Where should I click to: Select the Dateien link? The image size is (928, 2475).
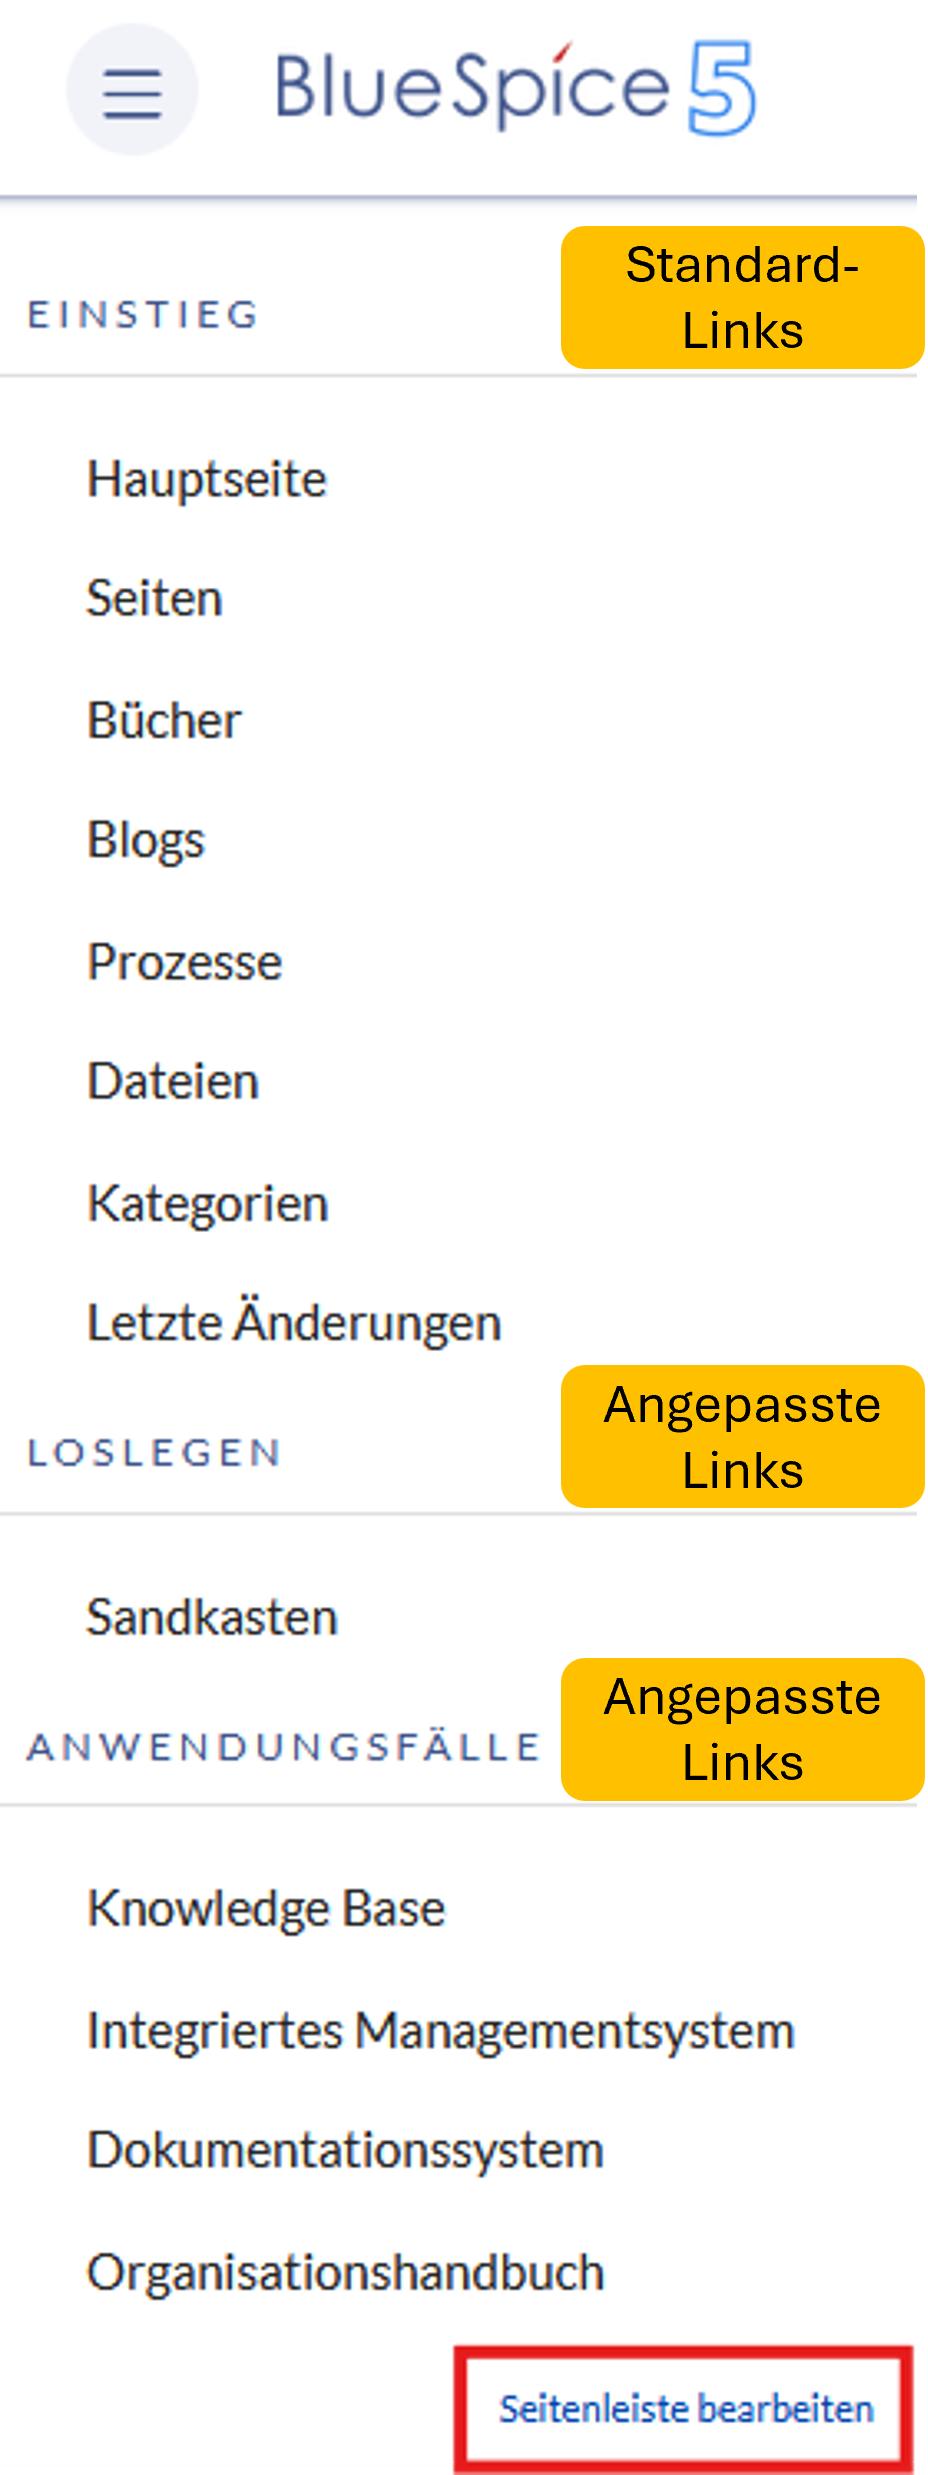click(174, 1082)
